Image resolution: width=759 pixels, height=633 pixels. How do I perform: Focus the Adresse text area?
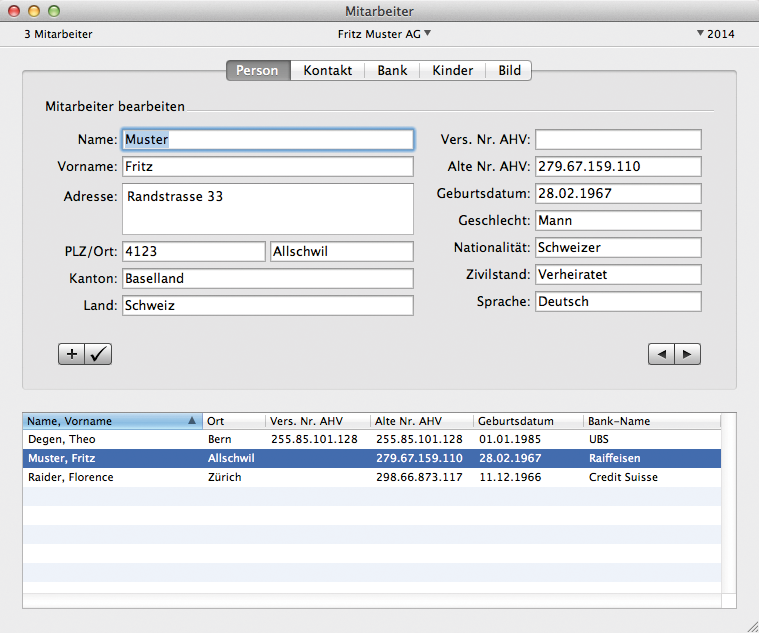pos(267,208)
